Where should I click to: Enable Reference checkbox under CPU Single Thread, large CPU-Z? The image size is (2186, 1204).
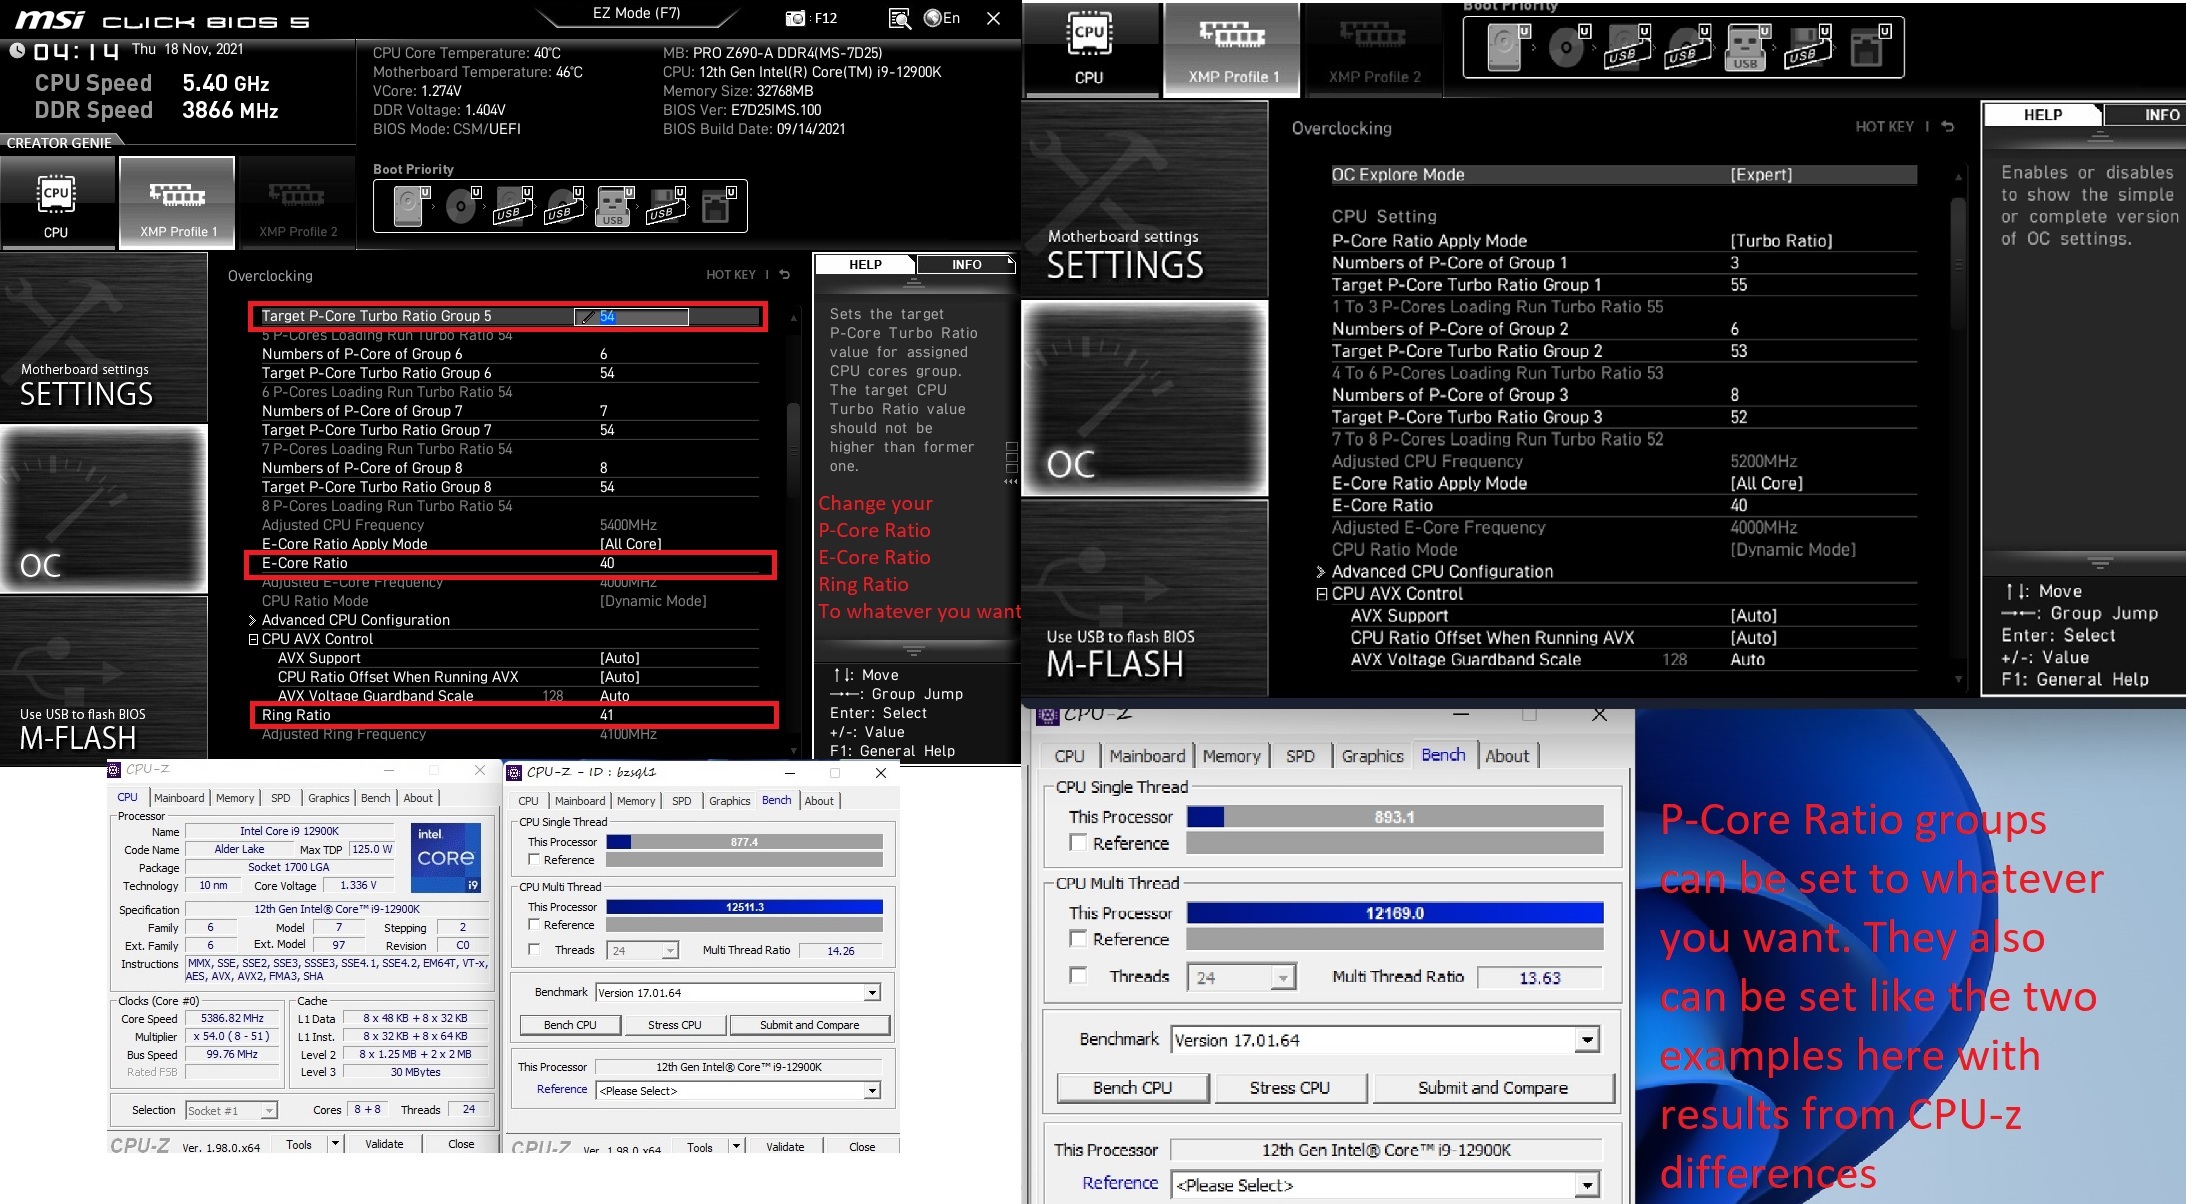coord(1078,843)
